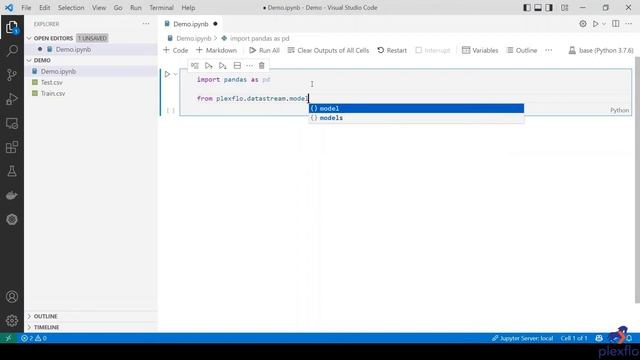The width and height of the screenshot is (640, 360).
Task: Choose the 'models' autocomplete suggestion
Action: pyautogui.click(x=416, y=118)
